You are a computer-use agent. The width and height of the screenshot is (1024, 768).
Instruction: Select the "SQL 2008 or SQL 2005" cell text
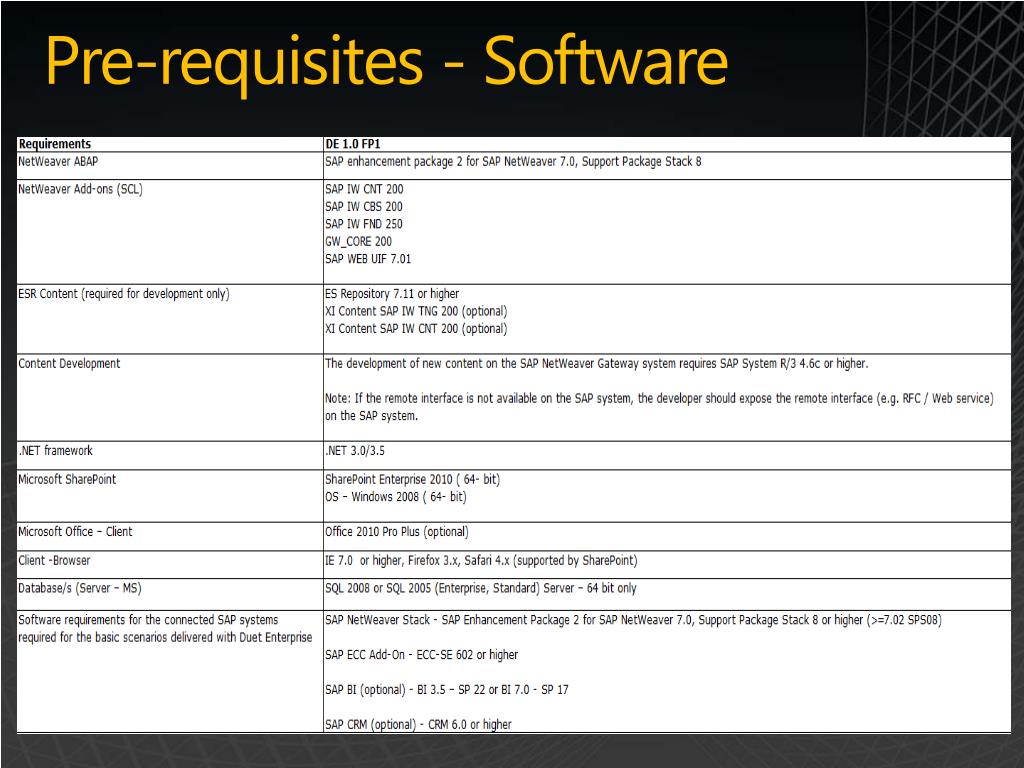point(481,588)
